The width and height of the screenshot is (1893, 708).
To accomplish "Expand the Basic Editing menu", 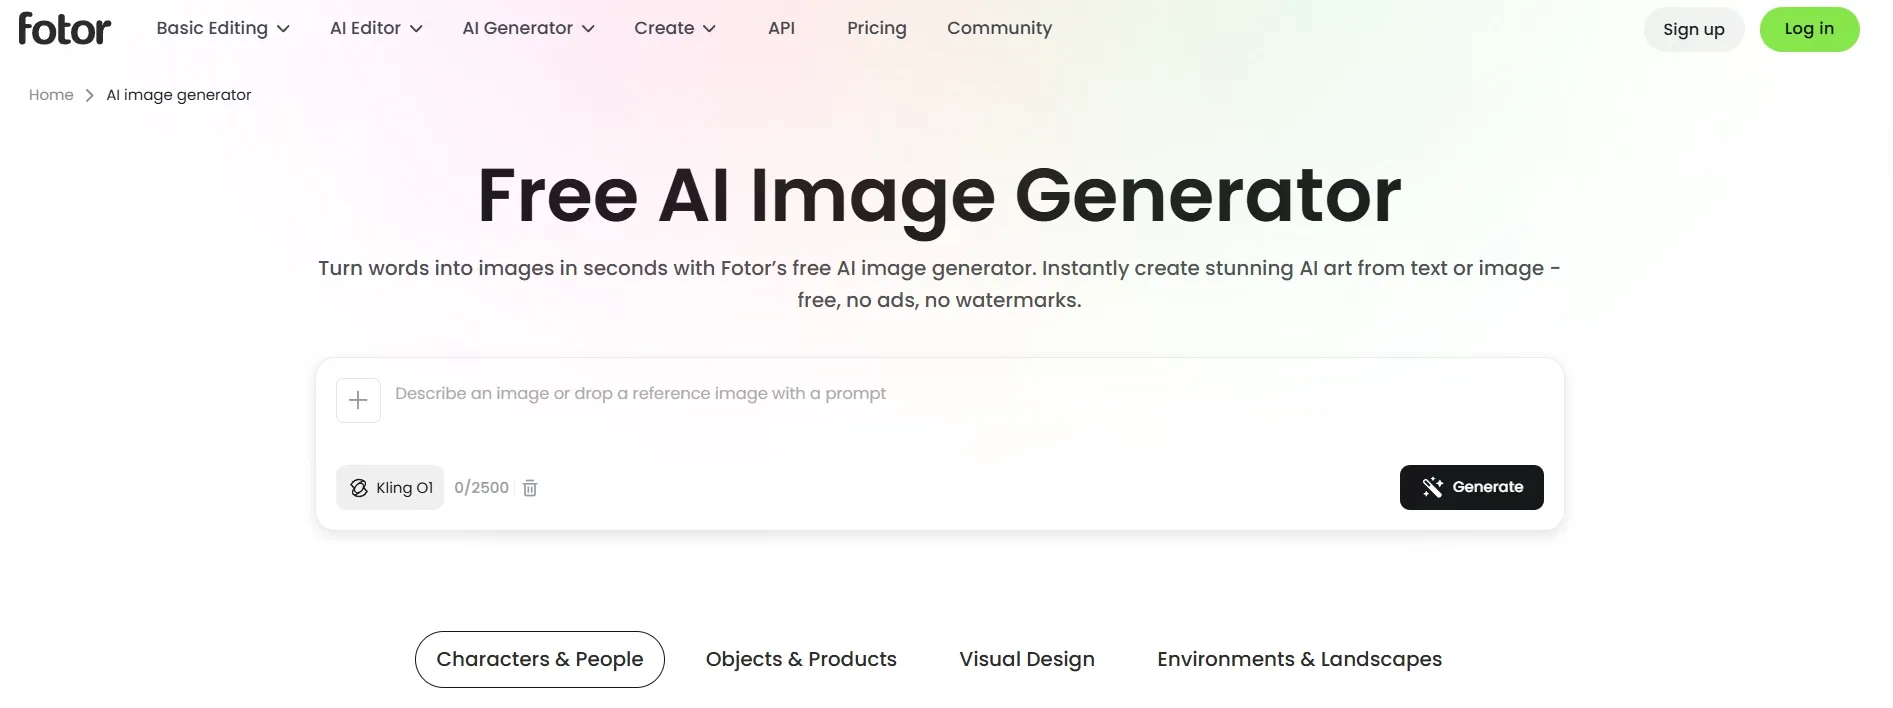I will pyautogui.click(x=223, y=28).
